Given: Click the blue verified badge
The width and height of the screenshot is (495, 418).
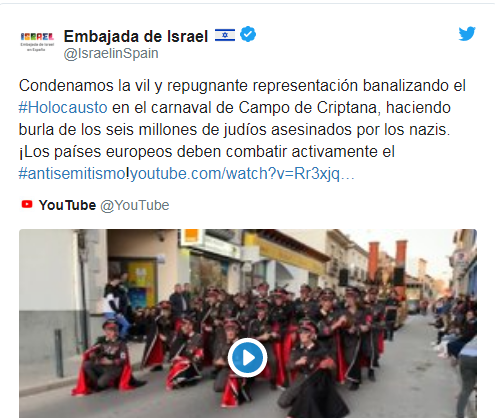Looking at the screenshot, I should coord(248,34).
